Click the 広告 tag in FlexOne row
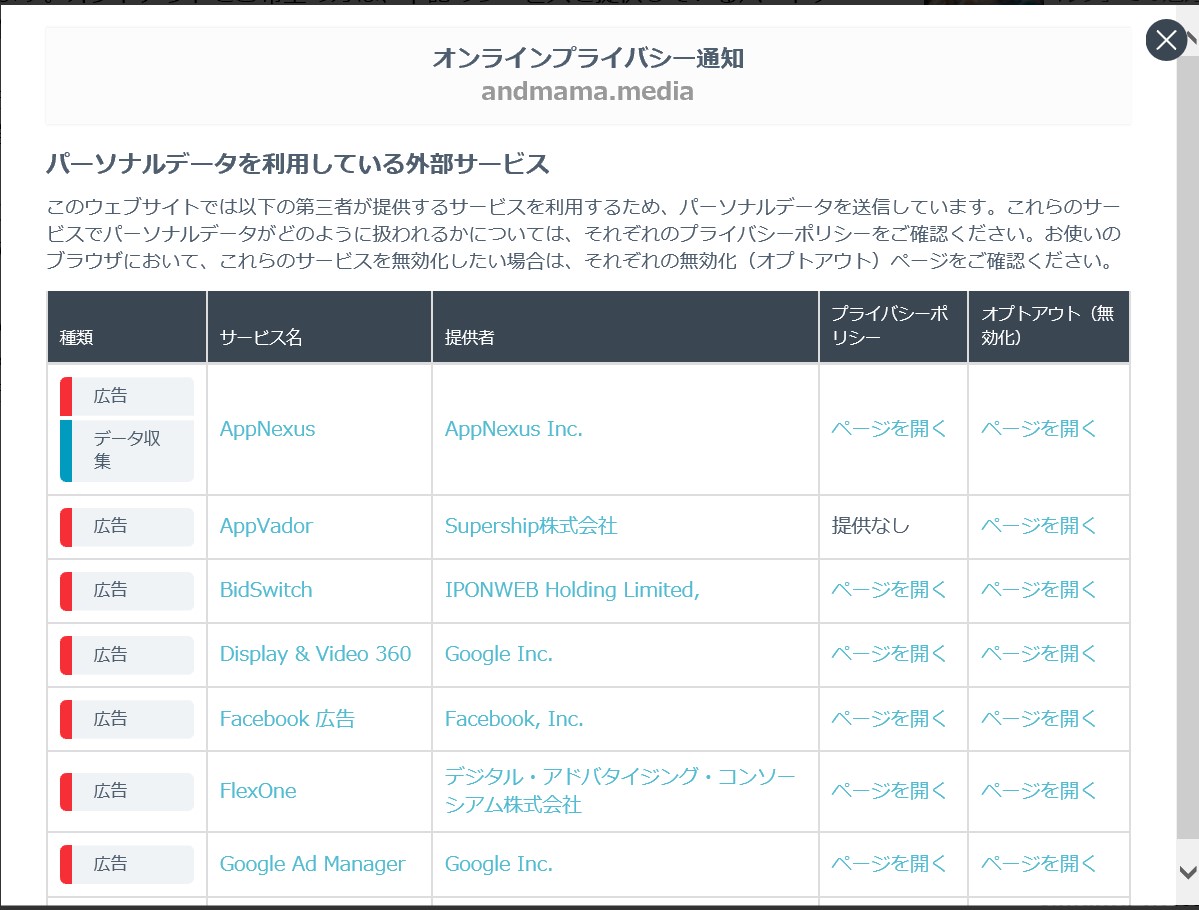 point(127,791)
